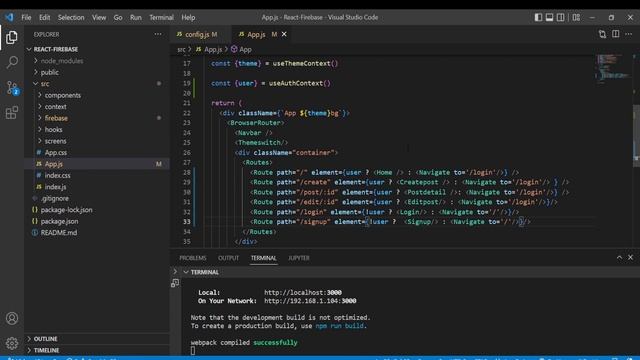Open the Run menu
This screenshot has height=360, width=640.
pyautogui.click(x=136, y=17)
